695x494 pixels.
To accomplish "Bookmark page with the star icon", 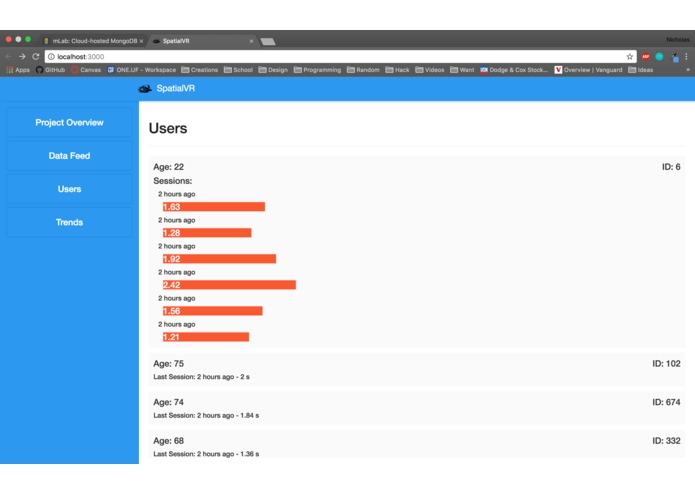I will coord(629,57).
